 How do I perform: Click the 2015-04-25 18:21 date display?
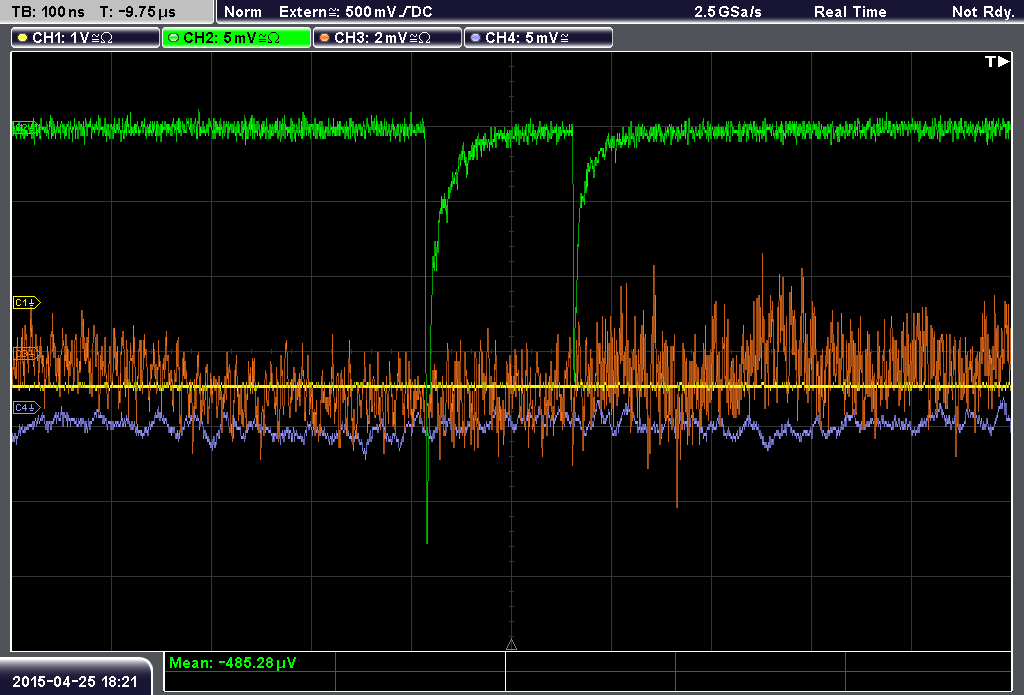[x=75, y=681]
